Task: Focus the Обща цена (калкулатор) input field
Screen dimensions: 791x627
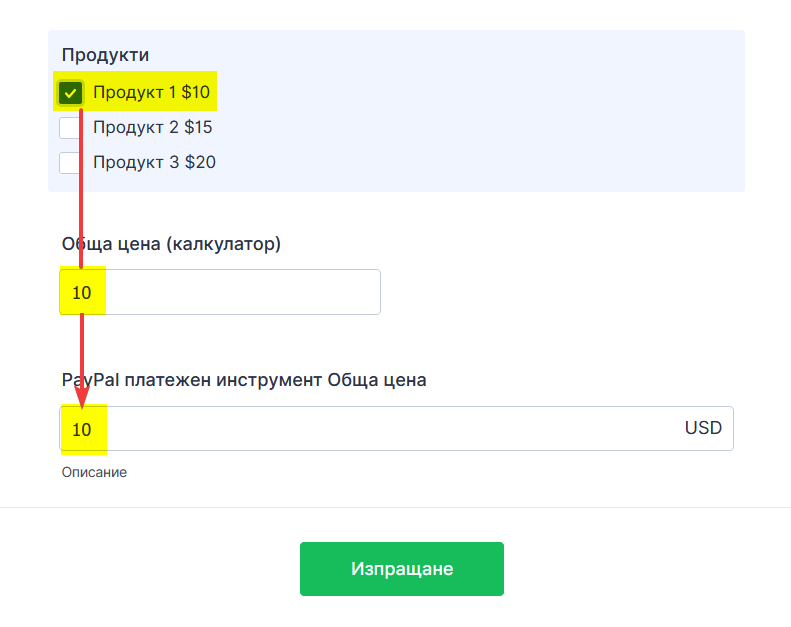Action: click(x=240, y=292)
